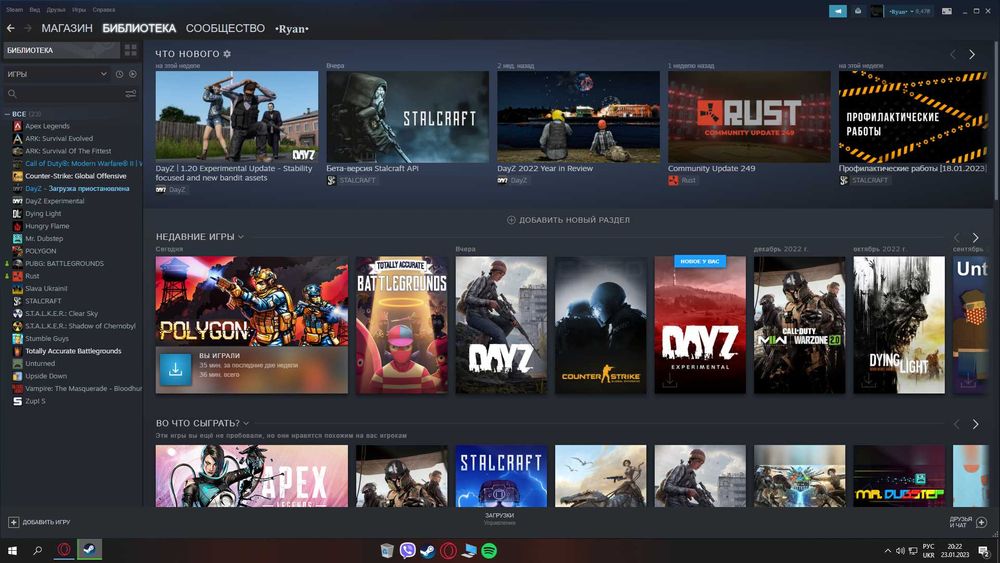This screenshot has width=1000, height=563.
Task: Open Viber from the taskbar
Action: tap(407, 550)
